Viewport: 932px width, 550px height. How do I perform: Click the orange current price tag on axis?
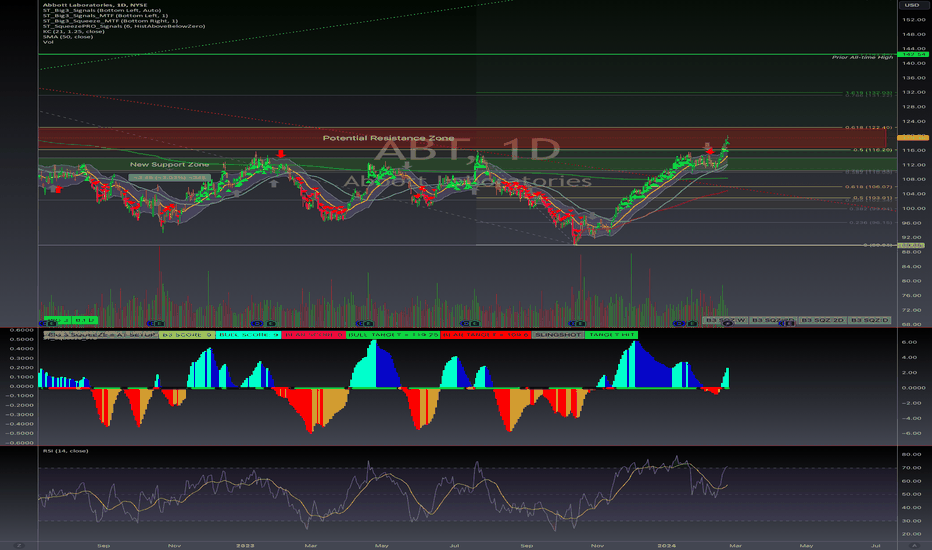[911, 137]
